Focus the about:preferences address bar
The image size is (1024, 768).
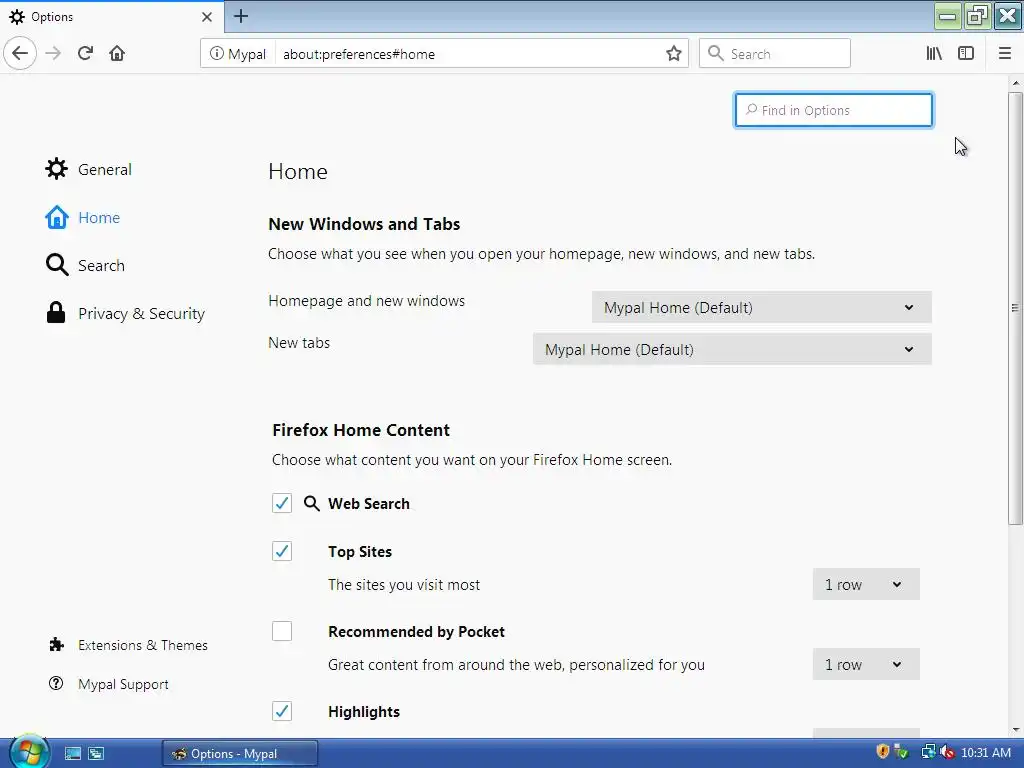(470, 54)
